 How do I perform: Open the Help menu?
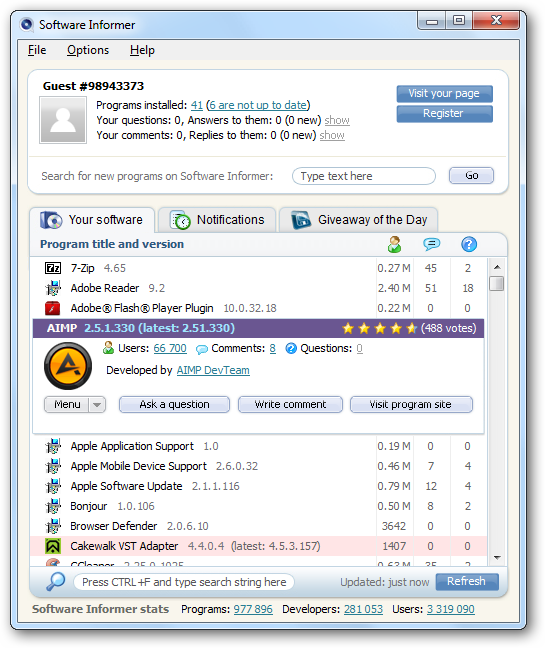(x=142, y=50)
